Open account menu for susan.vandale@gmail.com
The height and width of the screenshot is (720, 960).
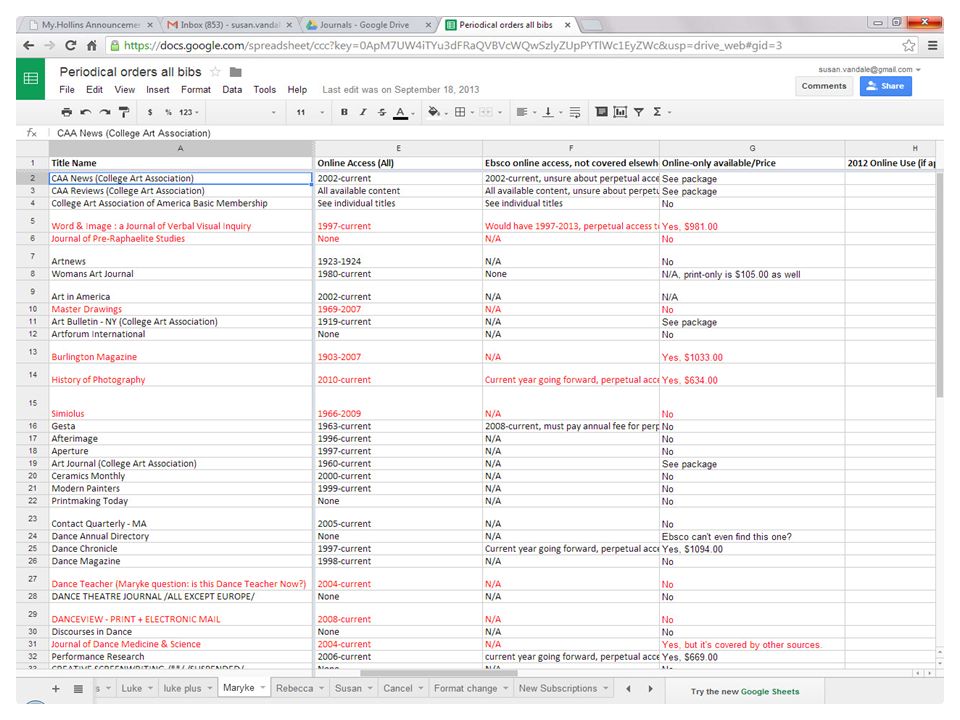pos(869,69)
